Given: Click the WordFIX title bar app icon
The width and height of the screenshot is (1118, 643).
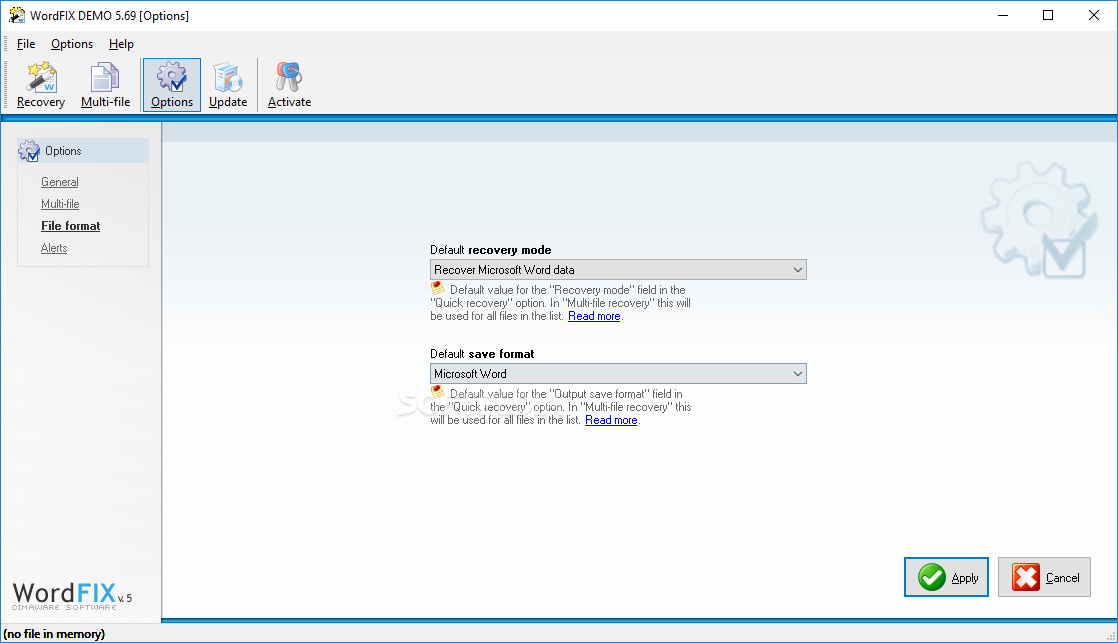Looking at the screenshot, I should point(16,15).
